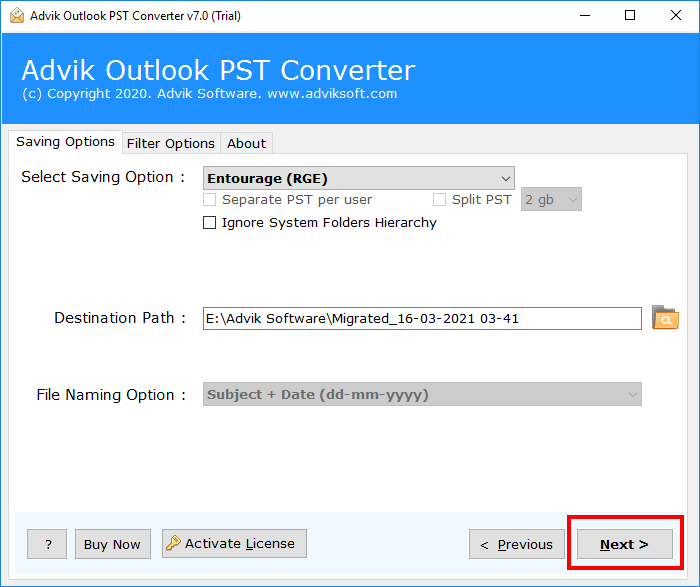Image resolution: width=700 pixels, height=587 pixels.
Task: Open help with the ? button
Action: [x=47, y=544]
